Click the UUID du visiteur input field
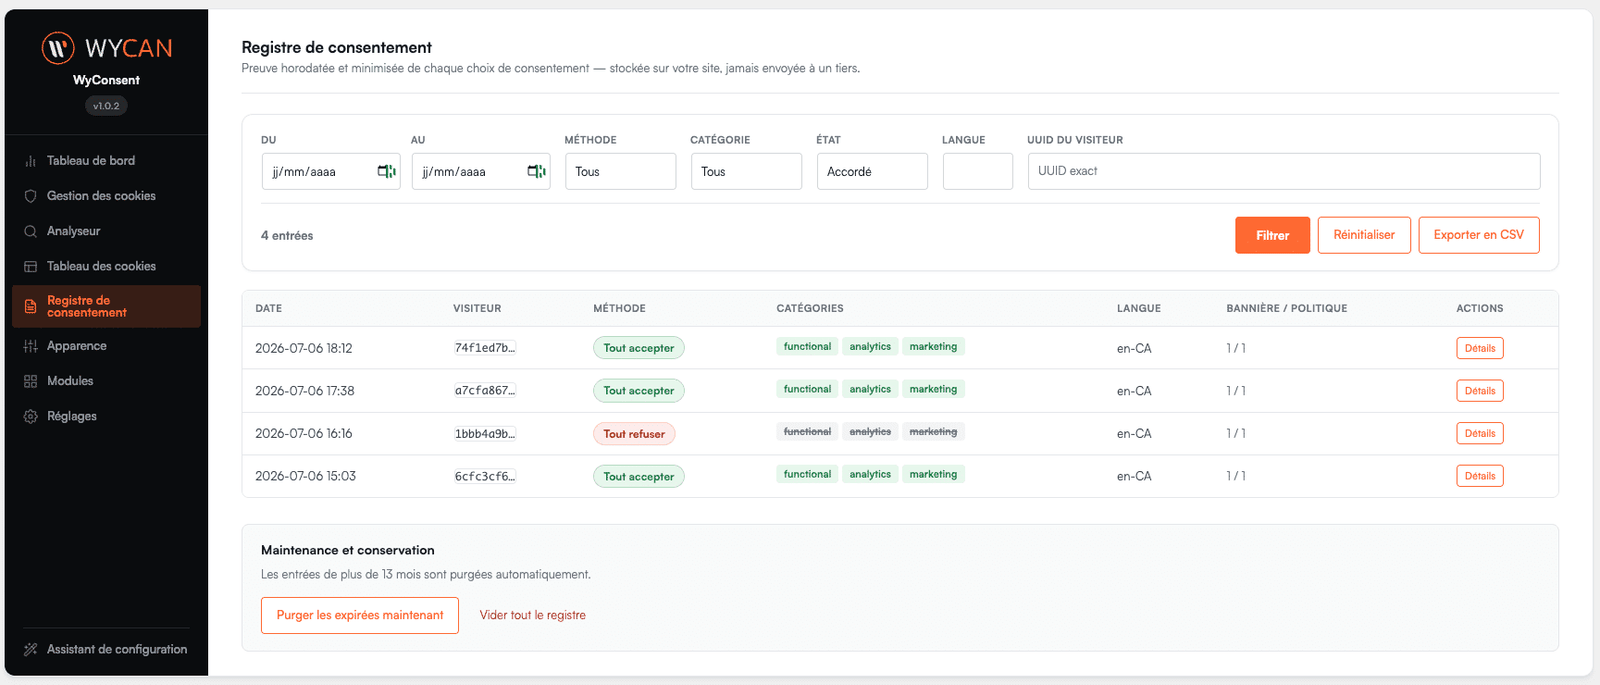The height and width of the screenshot is (685, 1600). pyautogui.click(x=1284, y=171)
